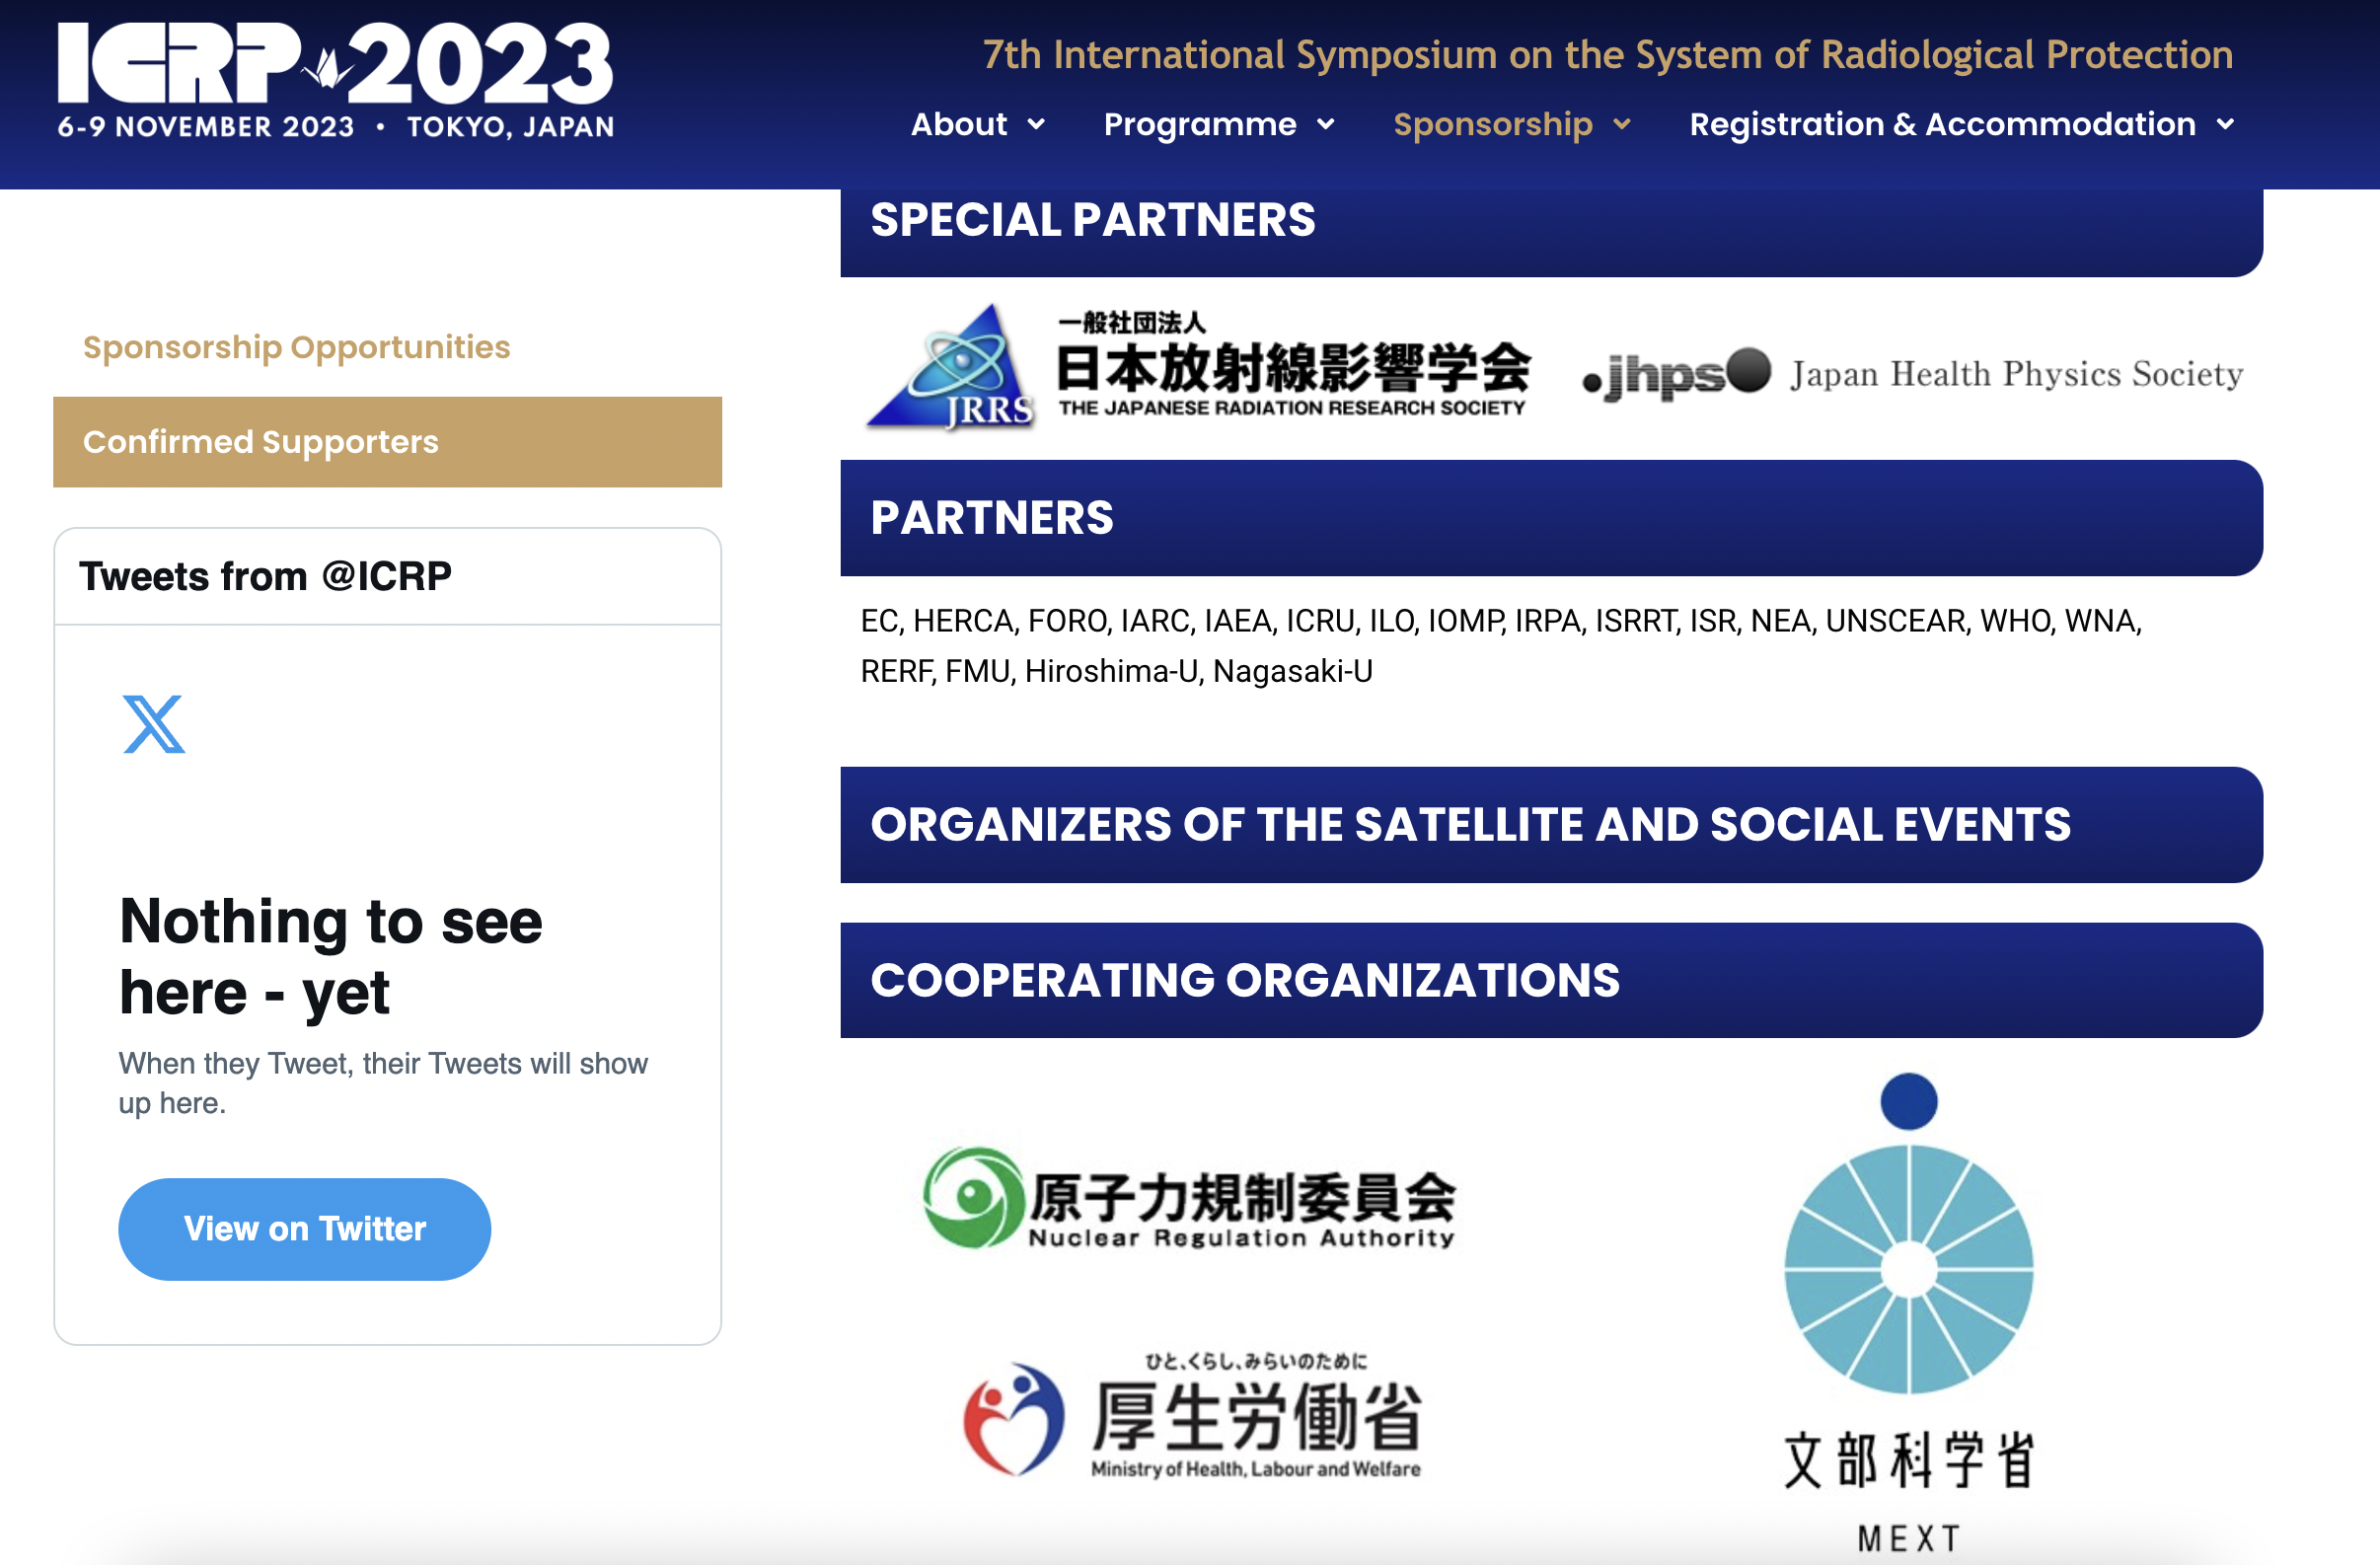Click the partners list text starting with EC, HERCA

tap(1500, 646)
